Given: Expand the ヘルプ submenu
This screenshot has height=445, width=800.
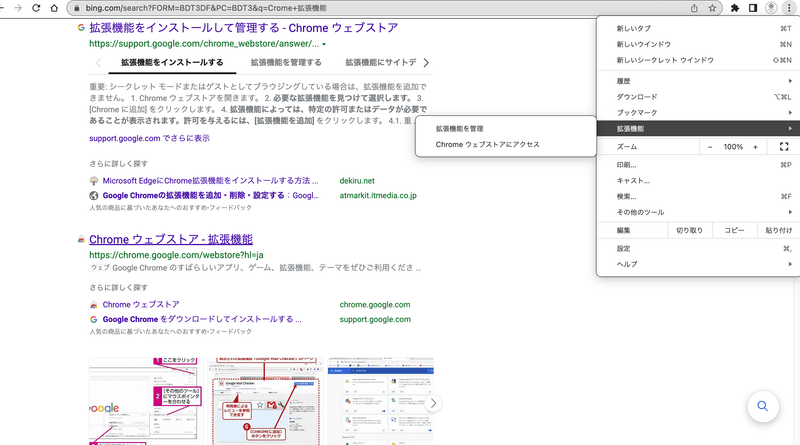Looking at the screenshot, I should pos(698,264).
